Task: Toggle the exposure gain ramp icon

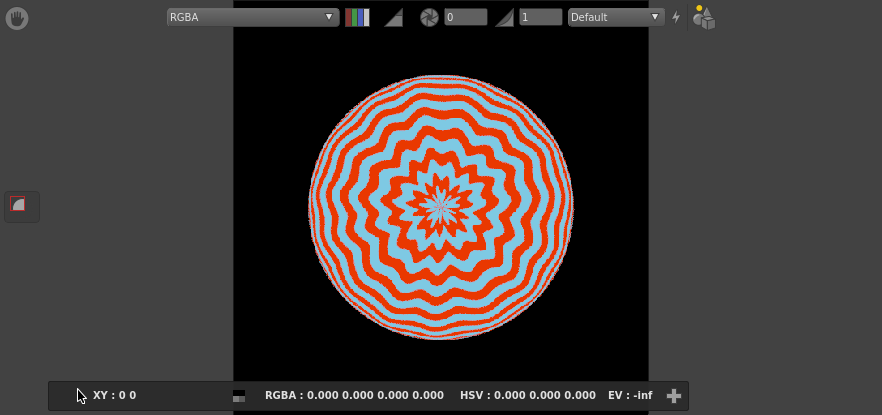Action: 393,17
